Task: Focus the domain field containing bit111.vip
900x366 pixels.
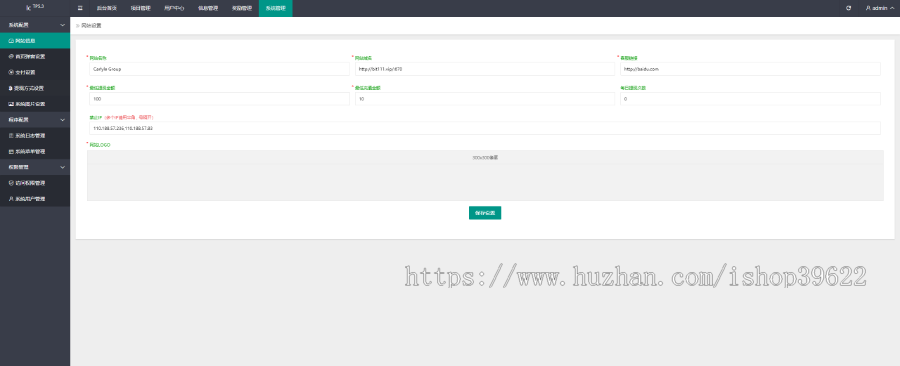Action: coord(484,69)
